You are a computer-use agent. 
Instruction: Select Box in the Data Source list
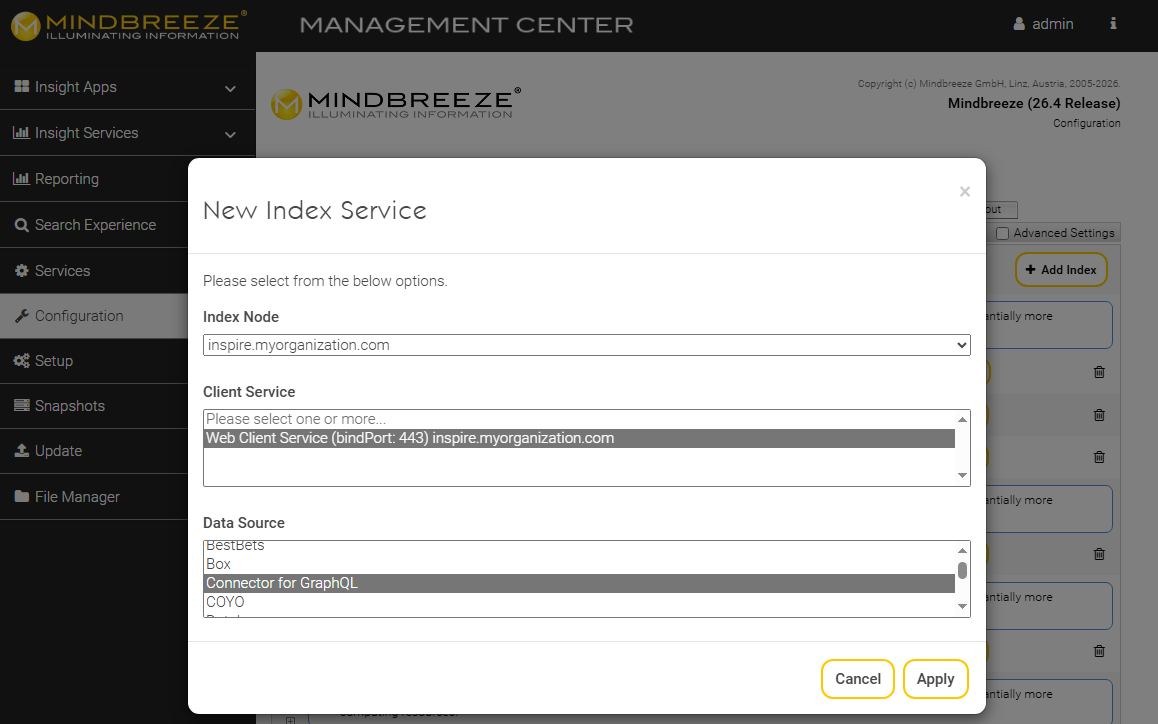coord(579,564)
